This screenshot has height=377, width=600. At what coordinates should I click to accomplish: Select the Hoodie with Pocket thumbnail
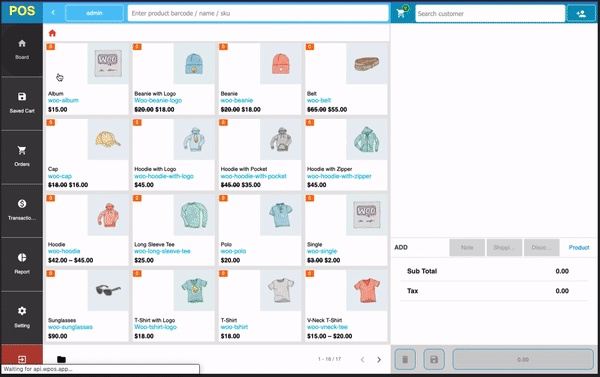click(280, 139)
